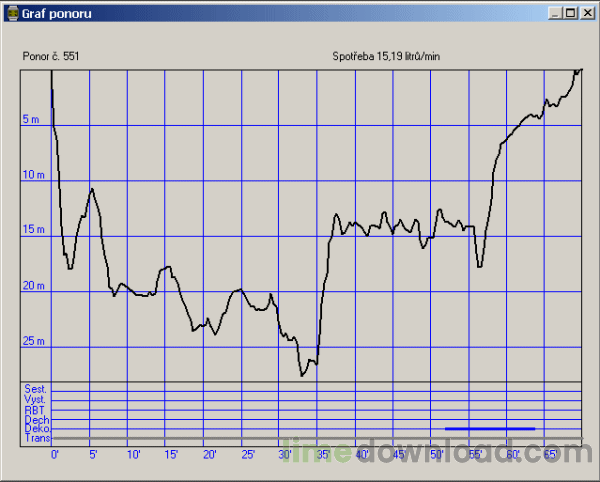Click the profile peak near 5 minutes
Viewport: 600px width, 482px height.
click(x=92, y=189)
